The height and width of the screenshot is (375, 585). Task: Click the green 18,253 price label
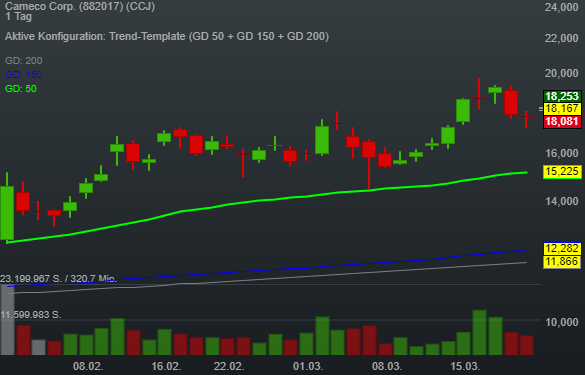point(562,96)
